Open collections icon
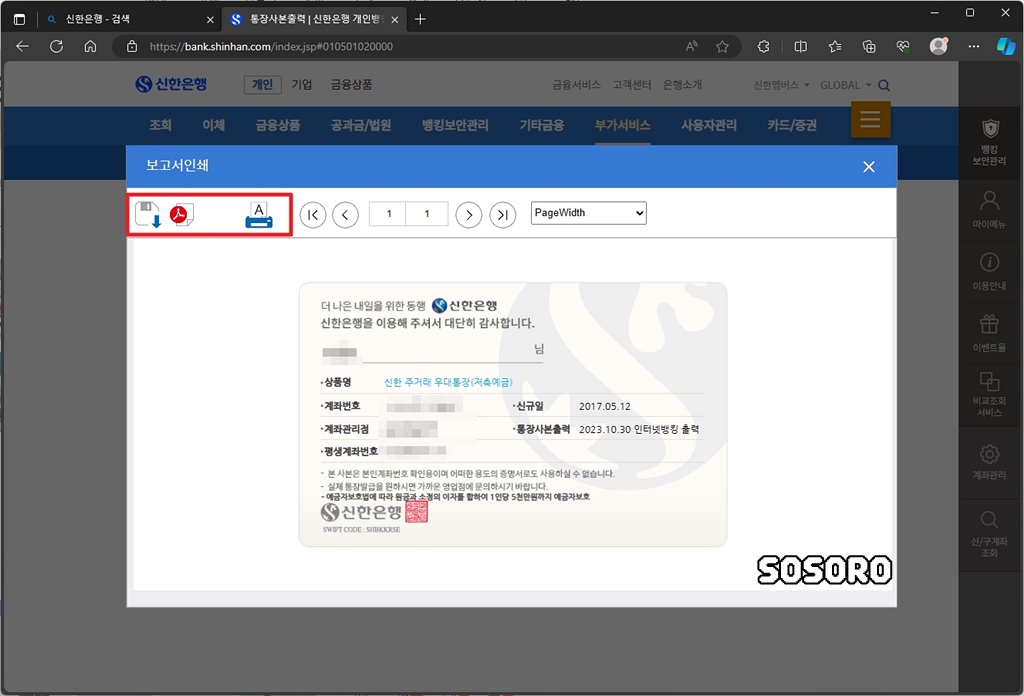Screen dimensions: 1024x696 pyautogui.click(x=869, y=46)
